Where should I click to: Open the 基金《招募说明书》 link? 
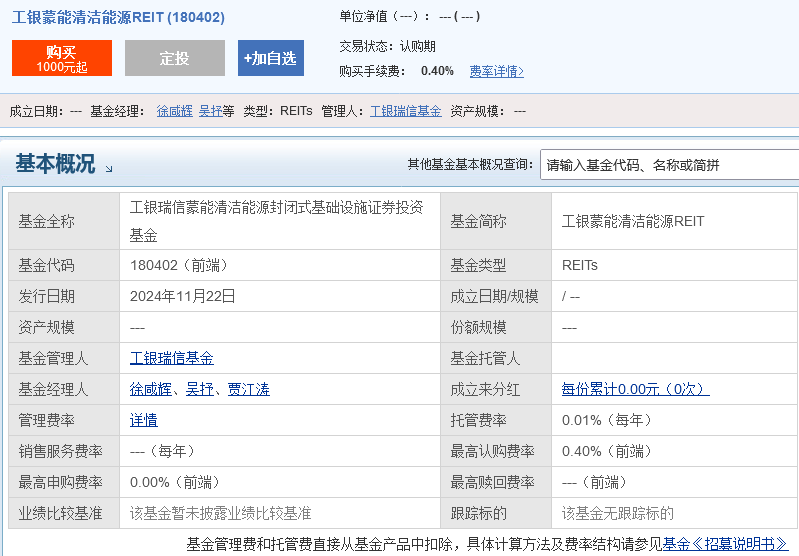point(725,544)
